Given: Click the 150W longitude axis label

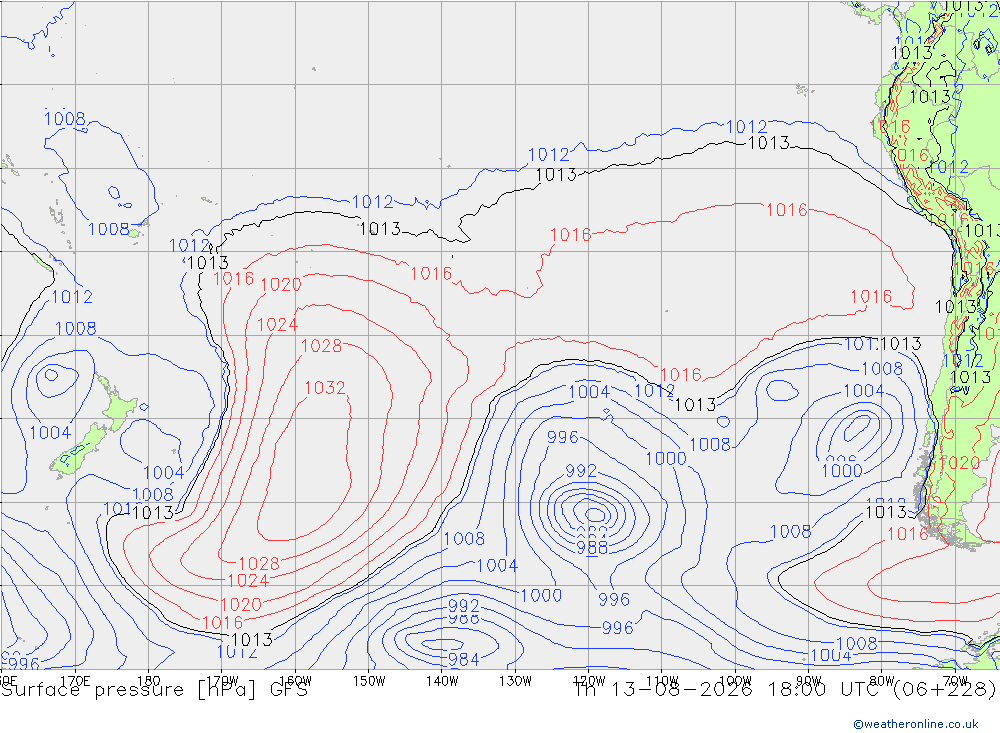Looking at the screenshot, I should pos(369,681).
